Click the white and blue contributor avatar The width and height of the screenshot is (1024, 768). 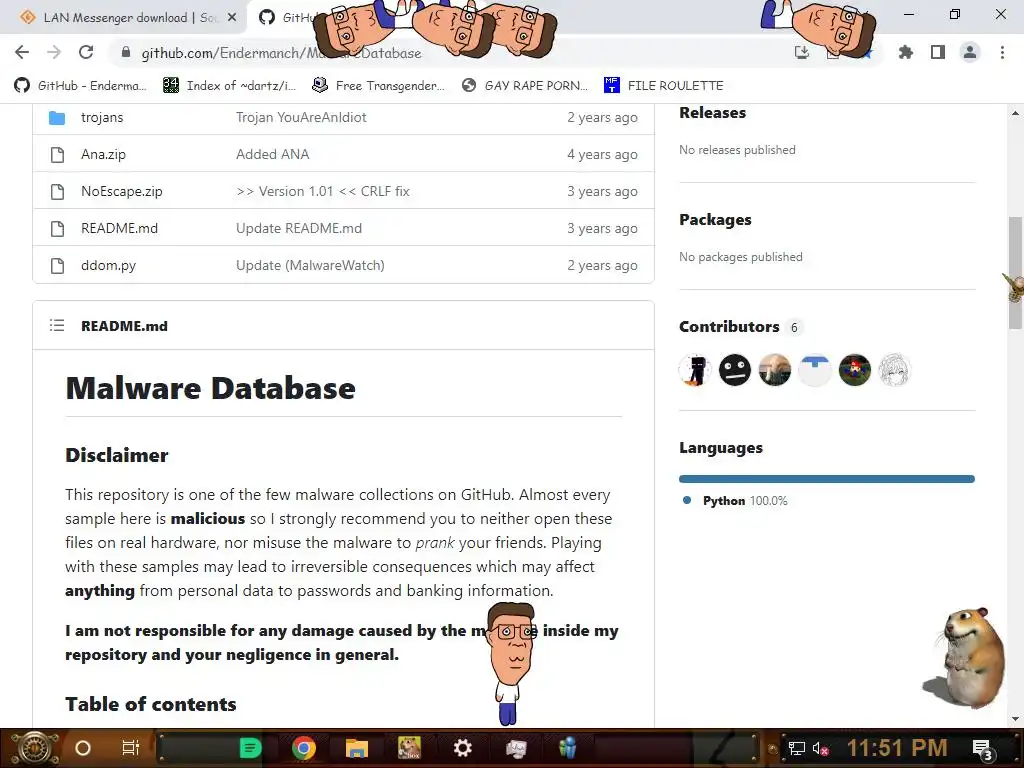coord(814,370)
